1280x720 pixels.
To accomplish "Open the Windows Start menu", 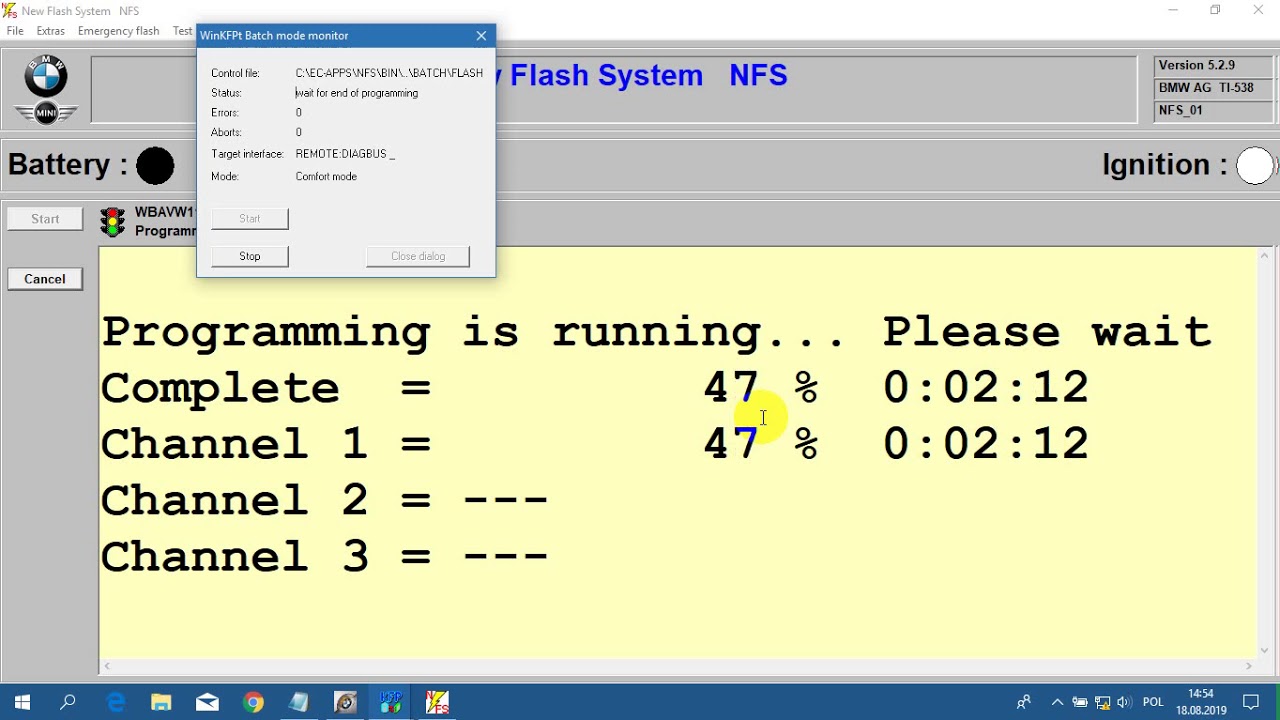I will (x=22, y=702).
